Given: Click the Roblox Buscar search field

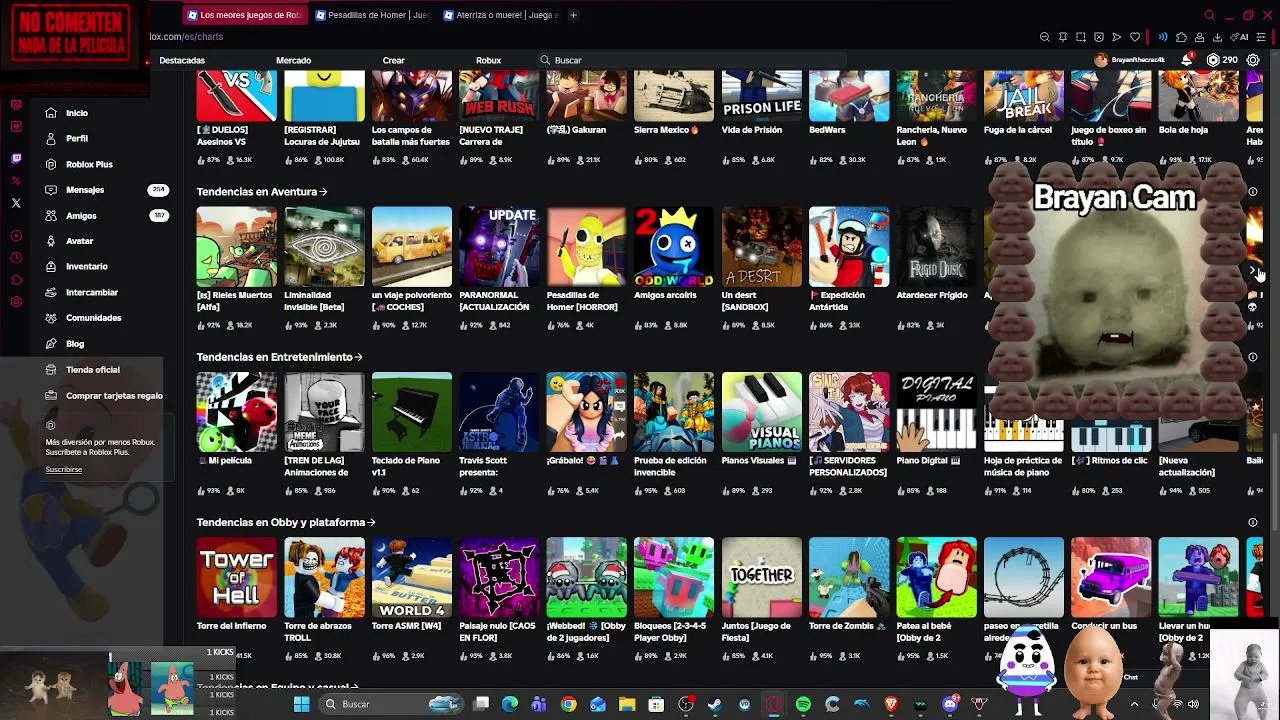Looking at the screenshot, I should coord(692,60).
